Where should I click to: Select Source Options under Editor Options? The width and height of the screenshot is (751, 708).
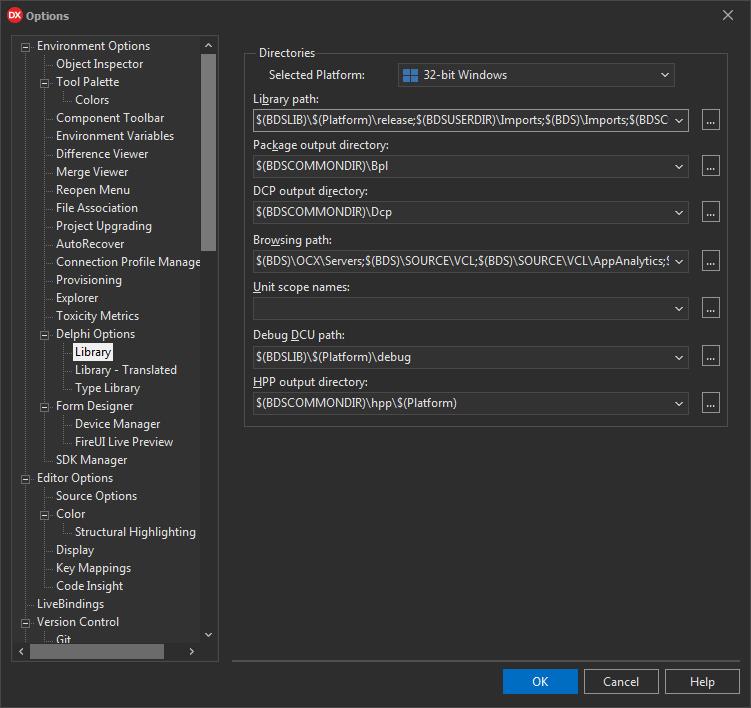[96, 496]
